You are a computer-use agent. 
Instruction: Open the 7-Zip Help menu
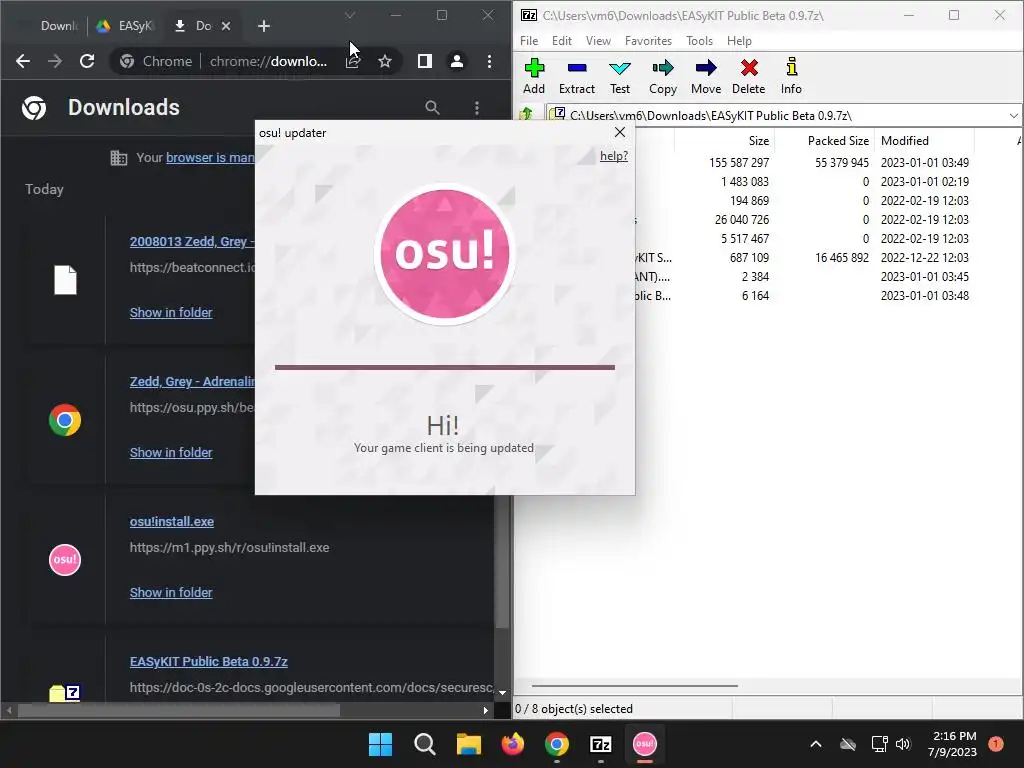point(739,40)
